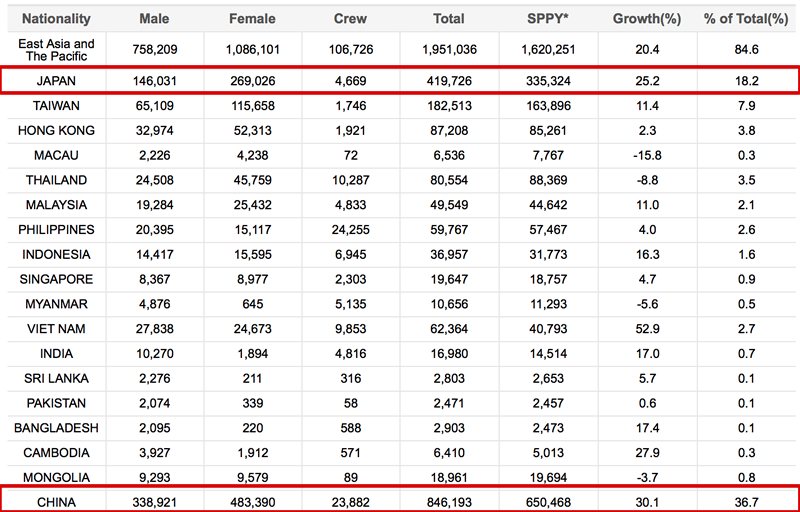800x512 pixels.
Task: Click Mongolia's SPPY value 19,694
Action: pos(548,477)
